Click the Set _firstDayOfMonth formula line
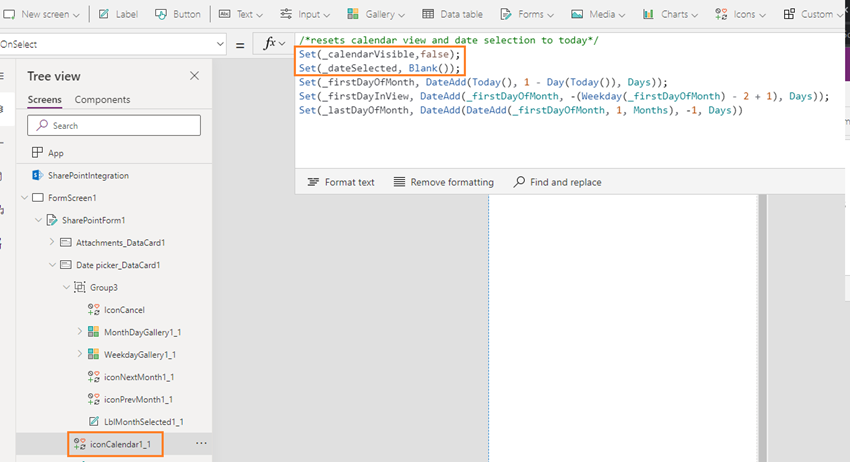Screen dimensions: 850x462 click(x=483, y=82)
